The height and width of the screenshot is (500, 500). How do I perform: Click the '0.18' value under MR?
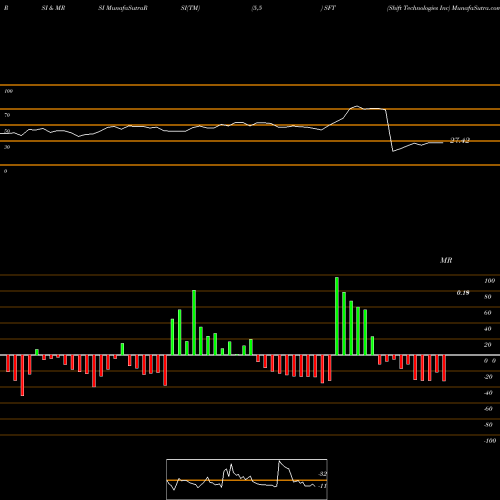click(x=463, y=293)
